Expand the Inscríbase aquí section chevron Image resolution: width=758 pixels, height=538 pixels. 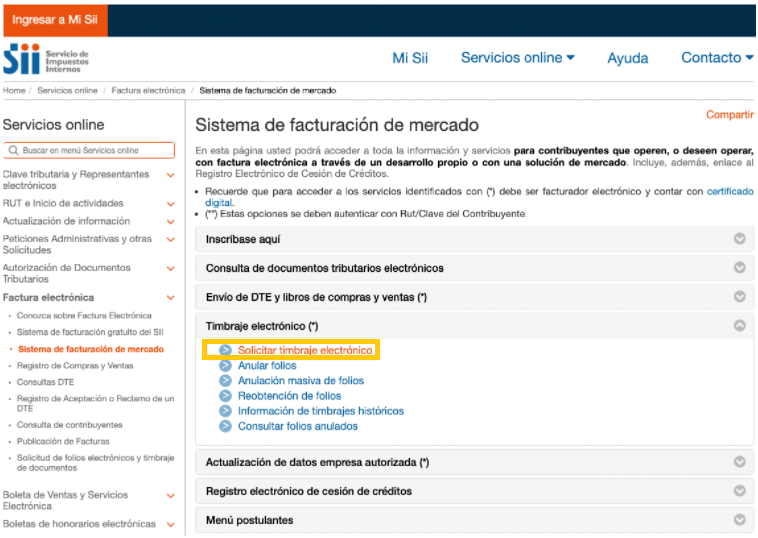coord(739,239)
